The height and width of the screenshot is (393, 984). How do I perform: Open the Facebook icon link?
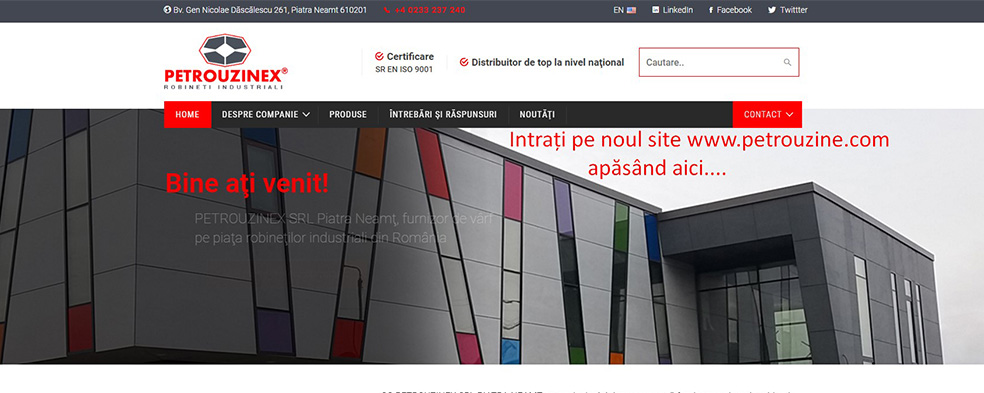pos(711,10)
